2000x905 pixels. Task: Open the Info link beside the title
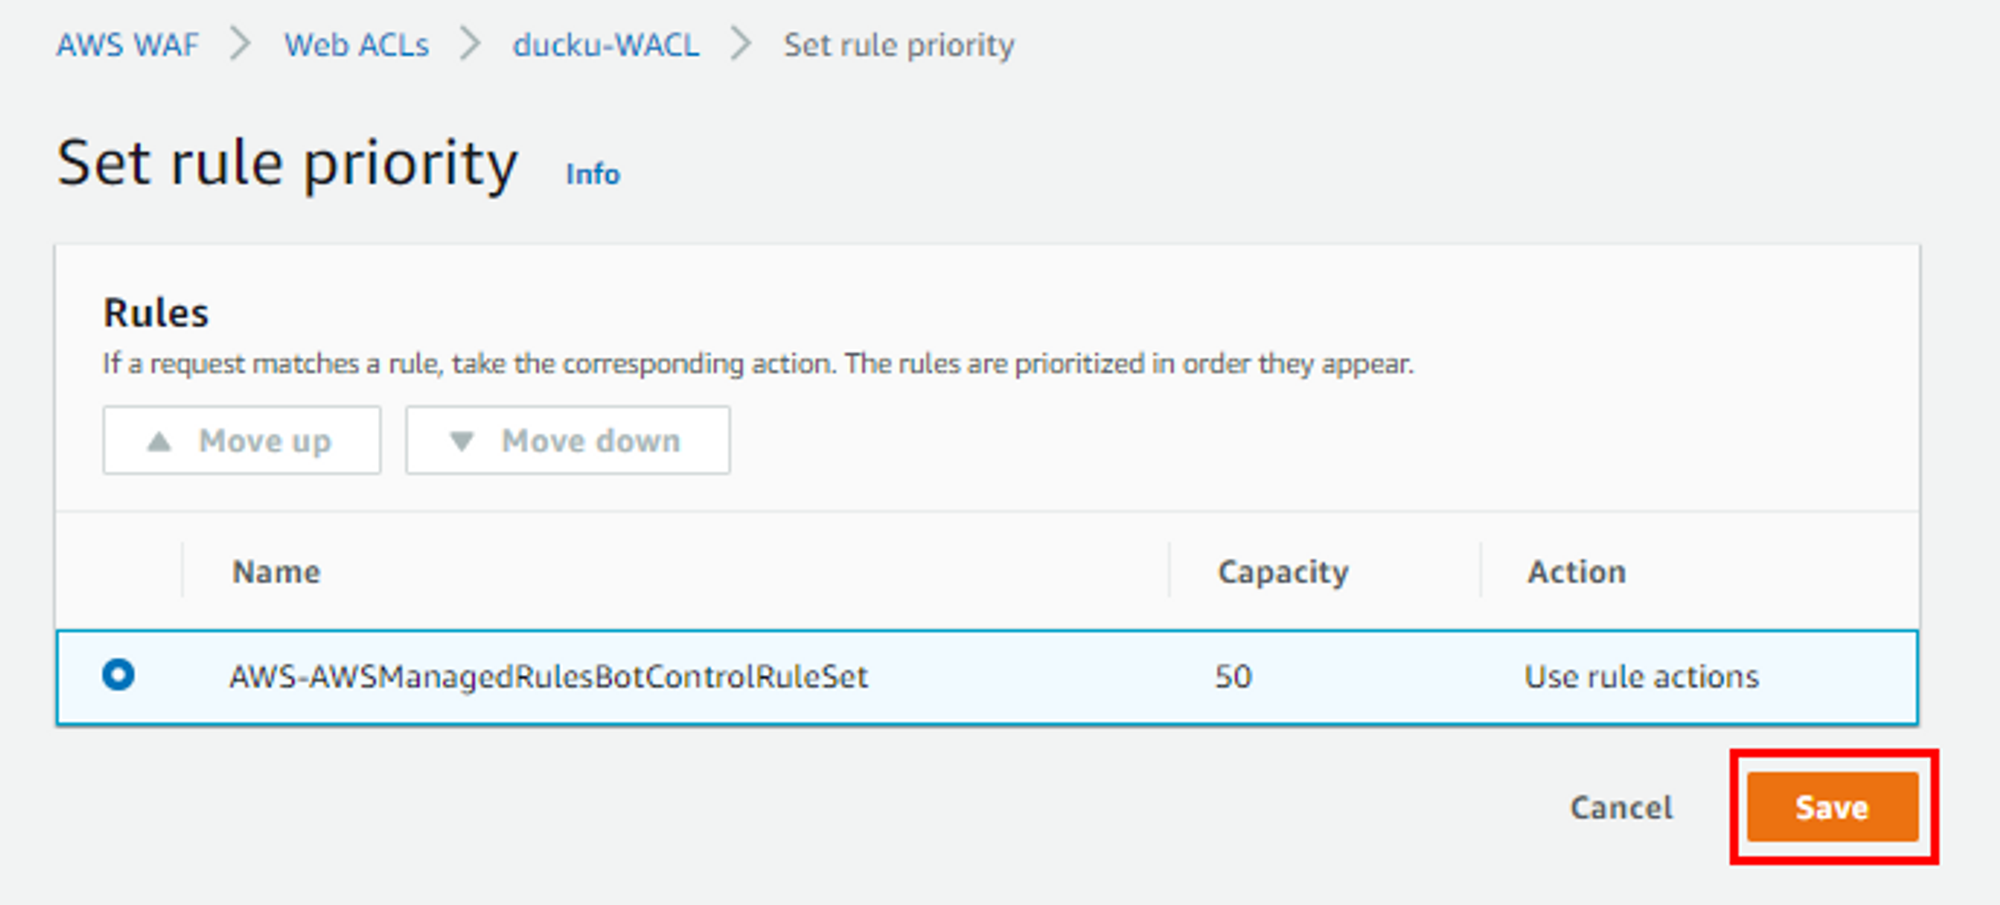(593, 174)
